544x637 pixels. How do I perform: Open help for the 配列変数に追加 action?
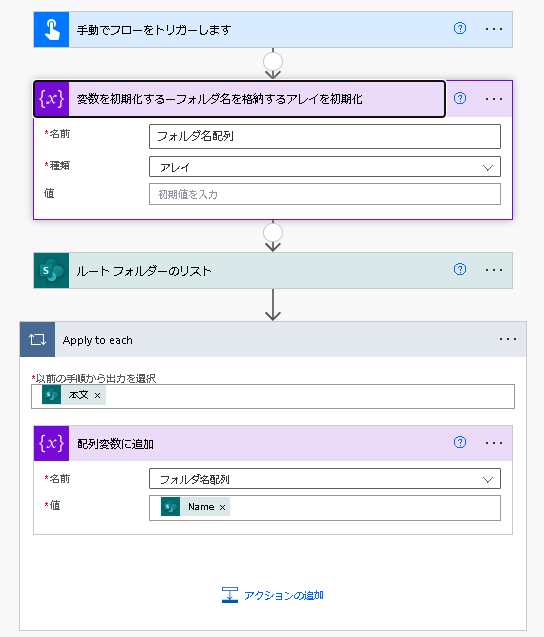tap(460, 442)
